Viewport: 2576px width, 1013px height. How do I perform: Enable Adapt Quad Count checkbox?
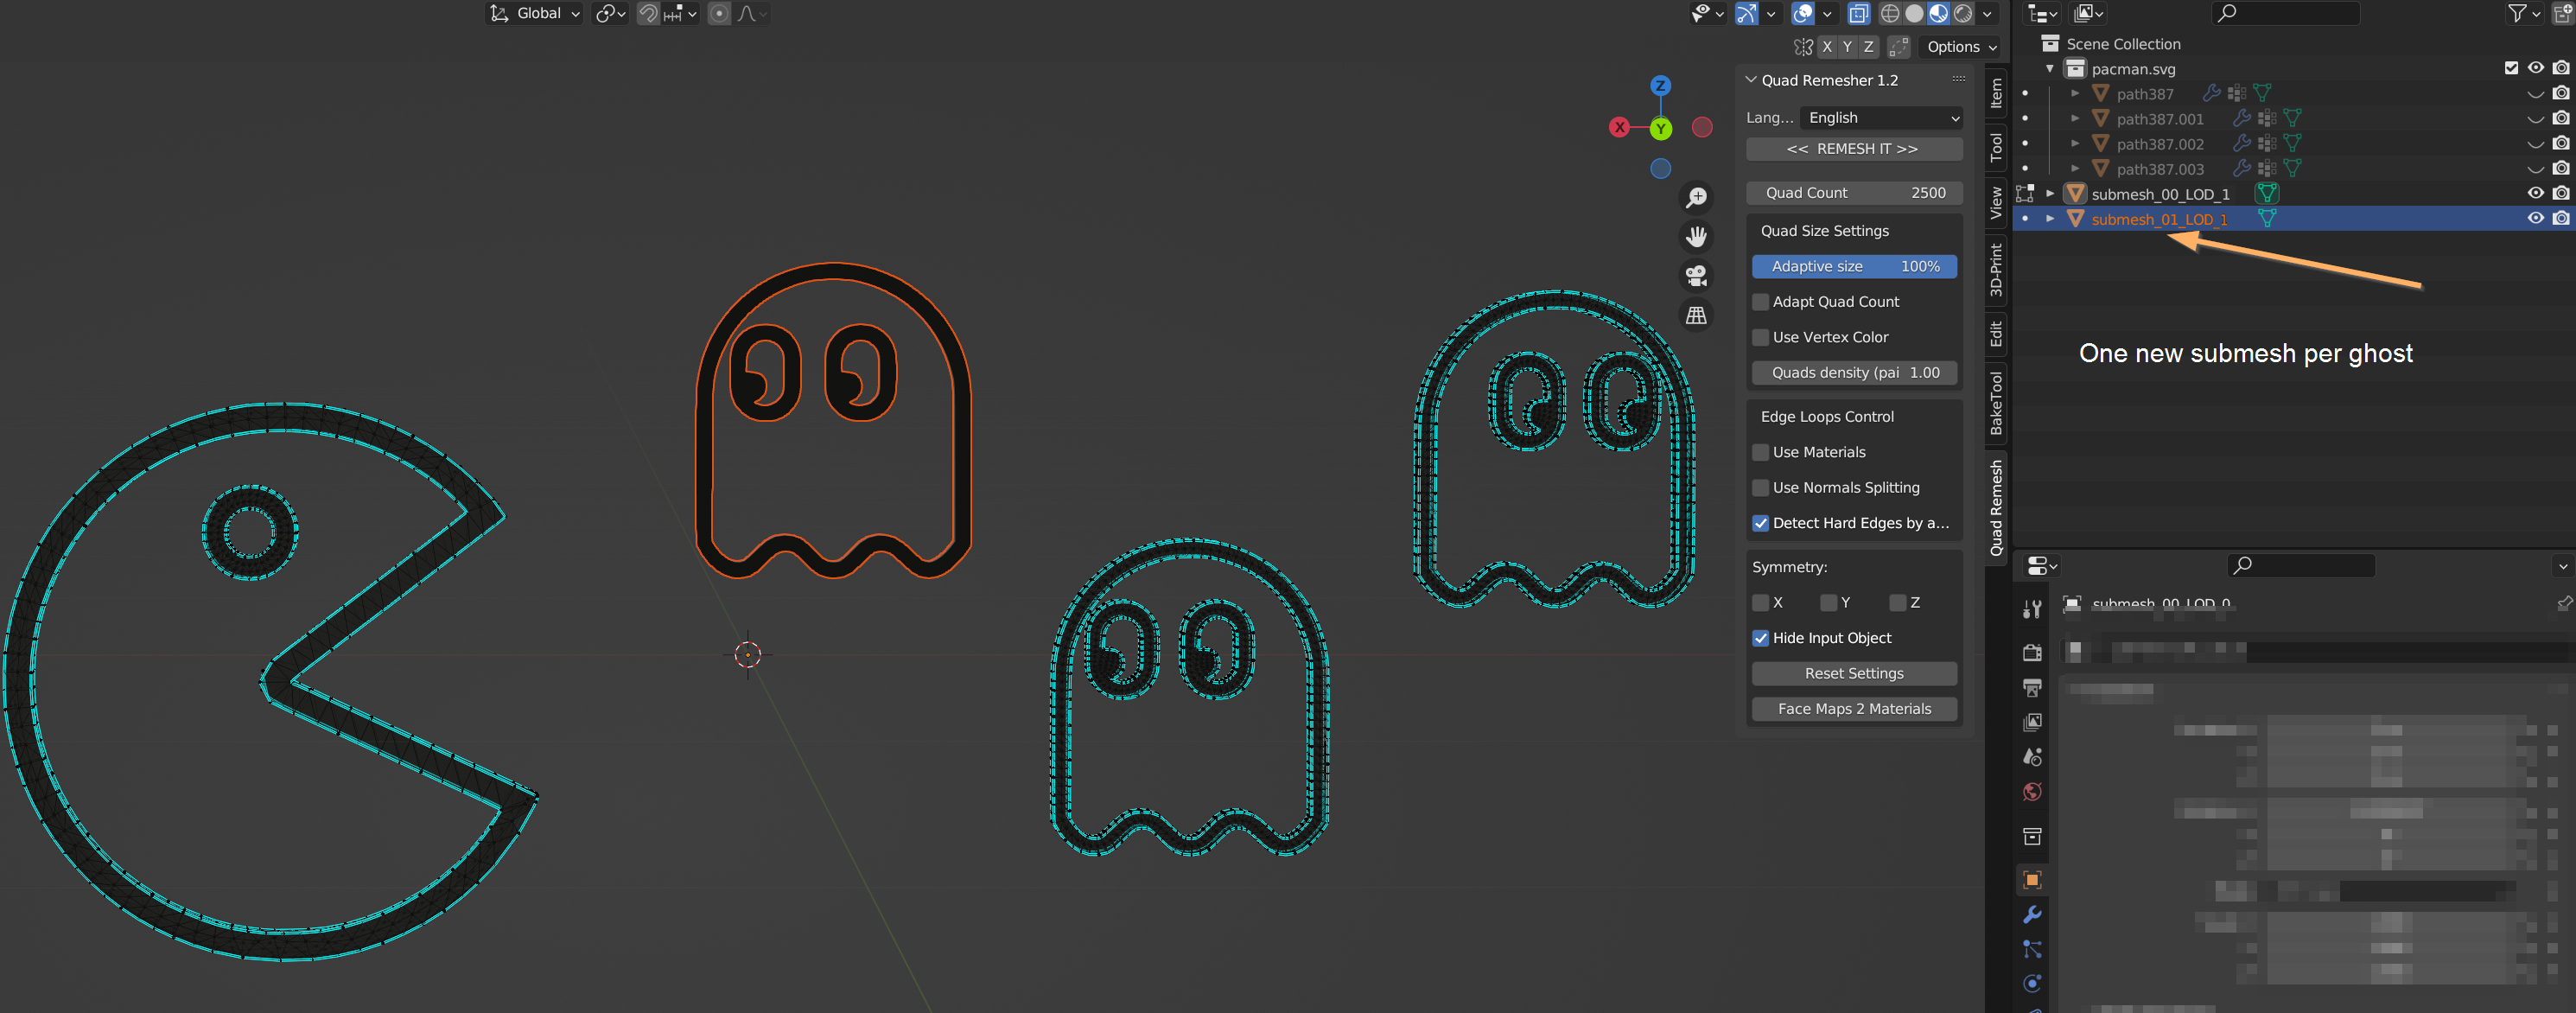(x=1761, y=302)
